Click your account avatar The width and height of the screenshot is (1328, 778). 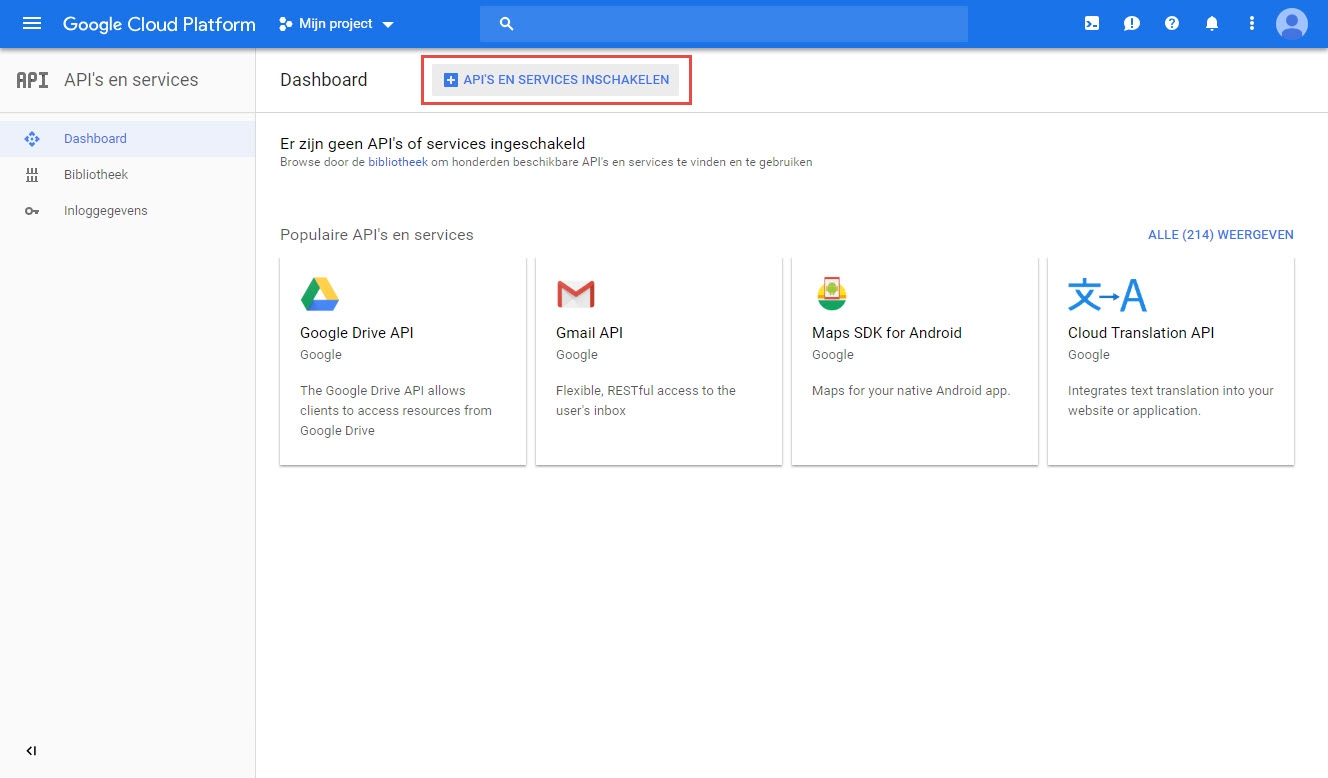click(x=1291, y=23)
